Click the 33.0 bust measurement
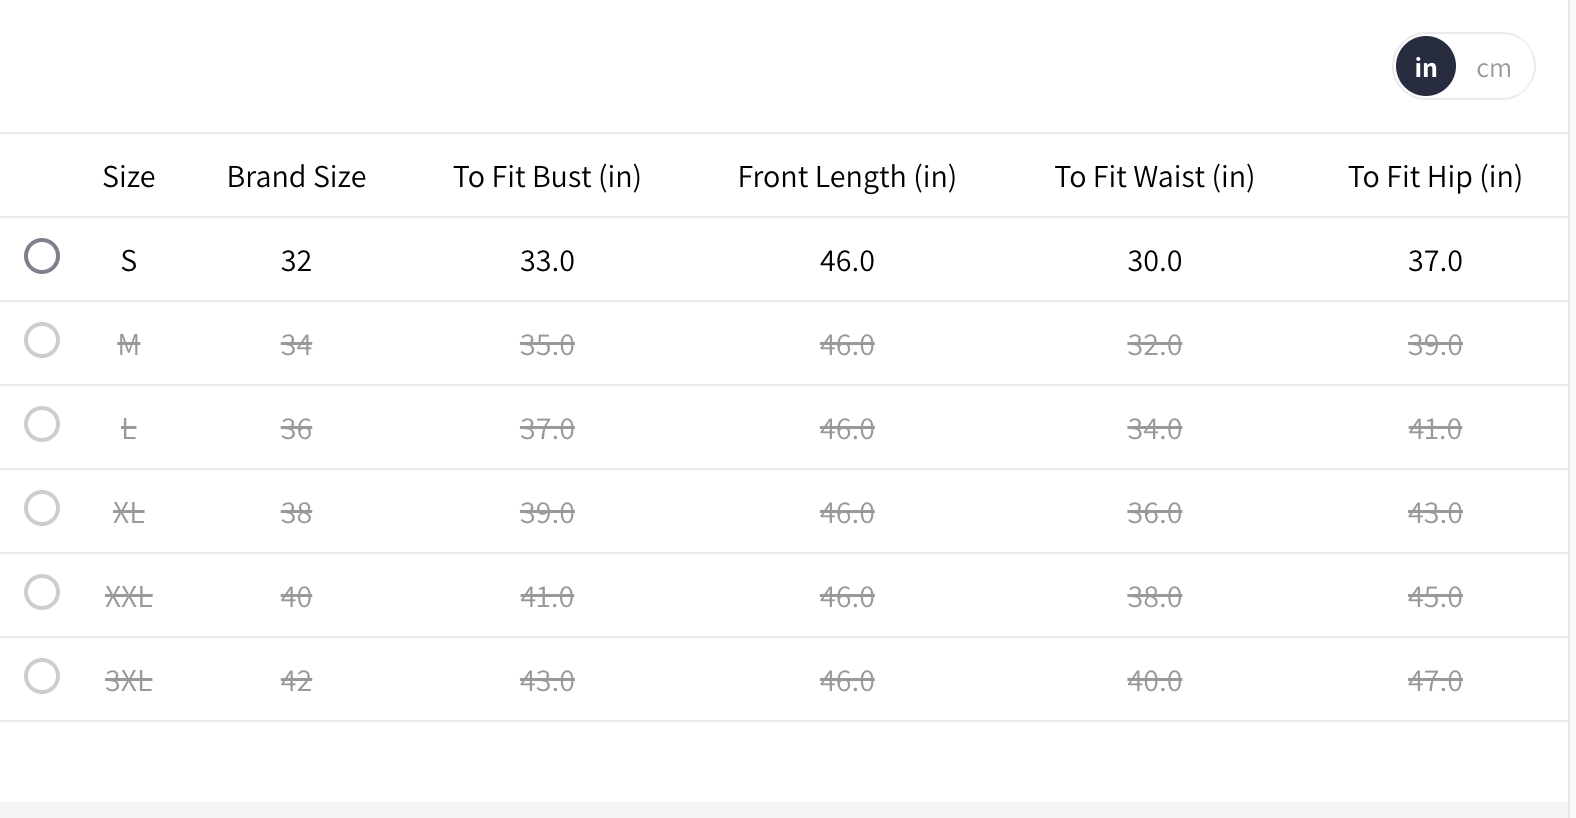This screenshot has width=1576, height=818. (x=547, y=261)
